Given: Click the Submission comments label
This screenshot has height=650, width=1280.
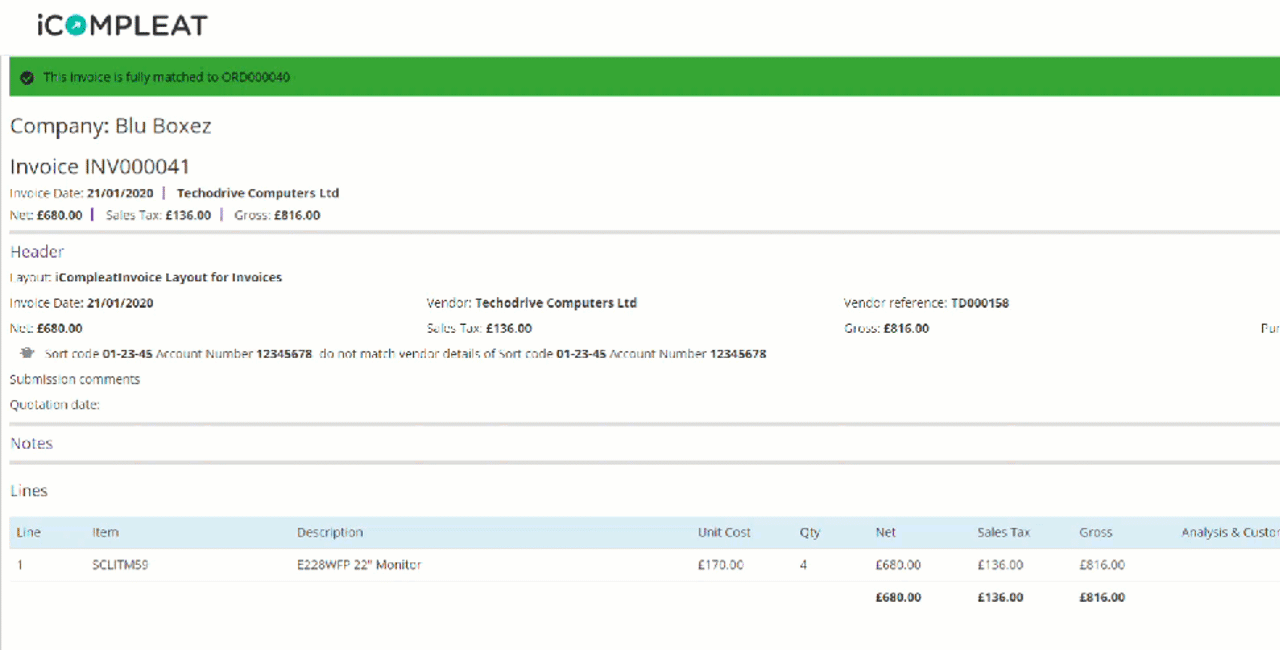Looking at the screenshot, I should (x=75, y=379).
